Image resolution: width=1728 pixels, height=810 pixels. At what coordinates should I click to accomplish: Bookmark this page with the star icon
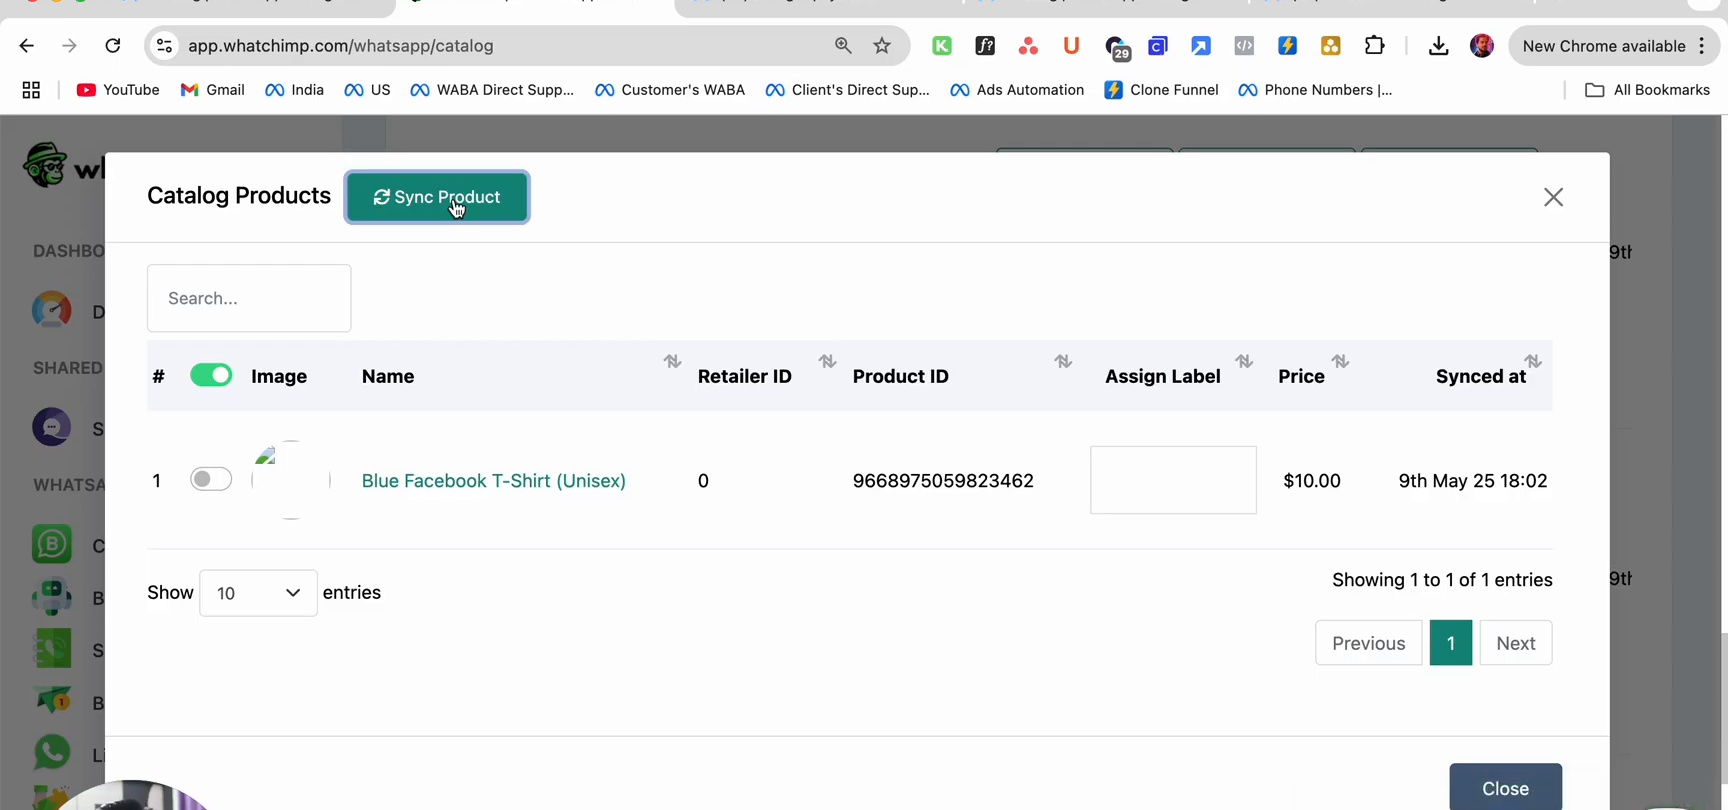(882, 45)
